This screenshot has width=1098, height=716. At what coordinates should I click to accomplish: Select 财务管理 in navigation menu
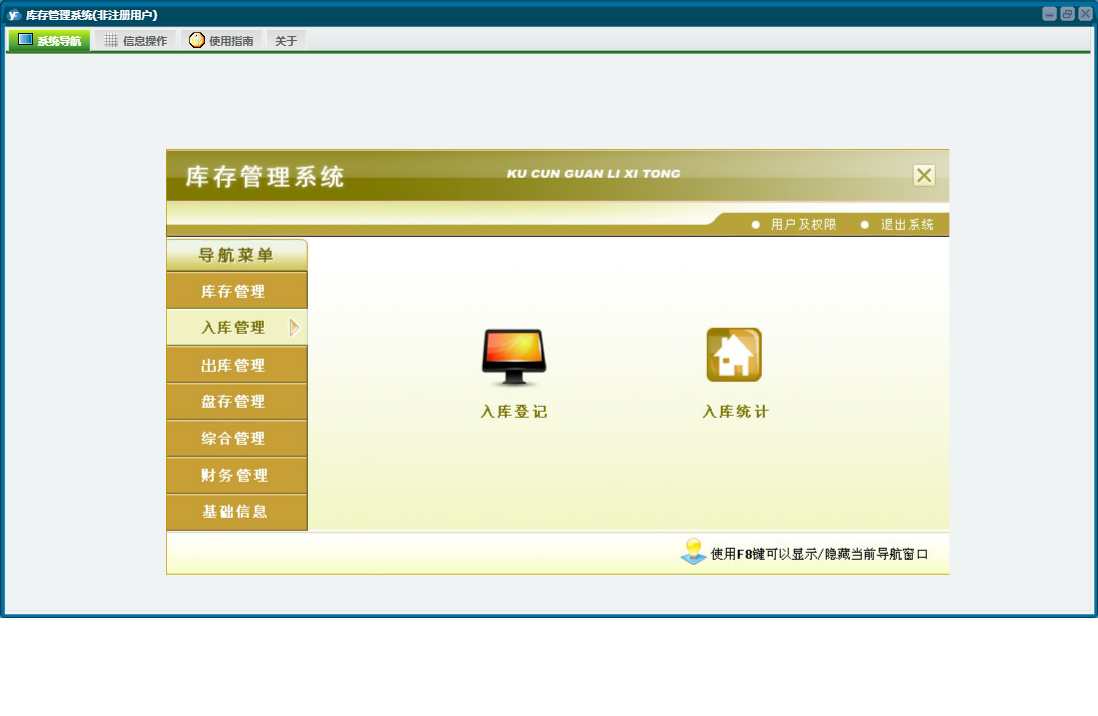(237, 475)
